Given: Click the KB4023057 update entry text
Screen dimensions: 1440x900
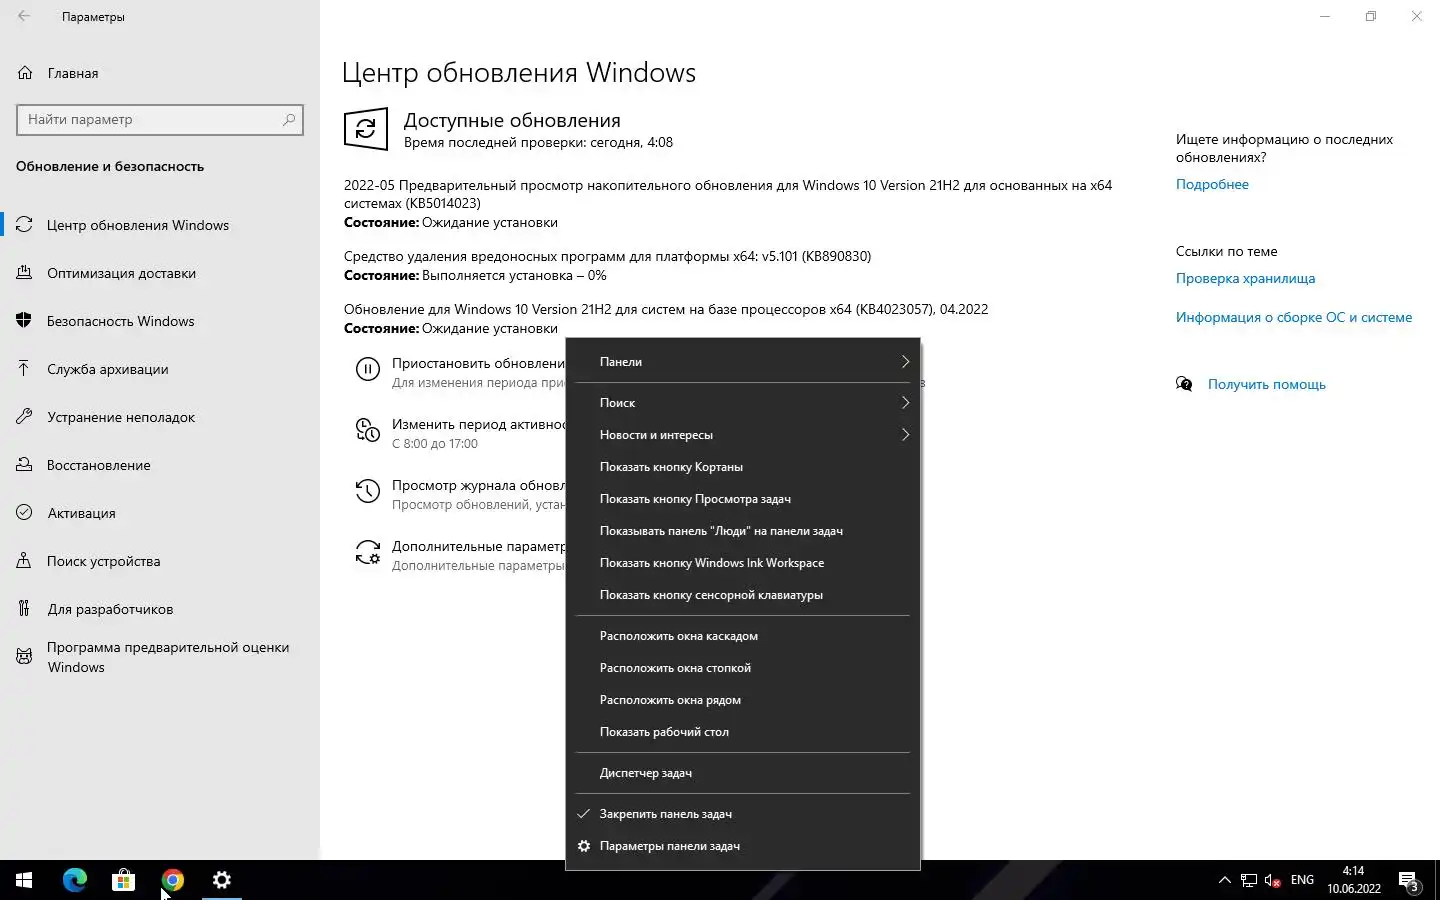Looking at the screenshot, I should tap(666, 309).
